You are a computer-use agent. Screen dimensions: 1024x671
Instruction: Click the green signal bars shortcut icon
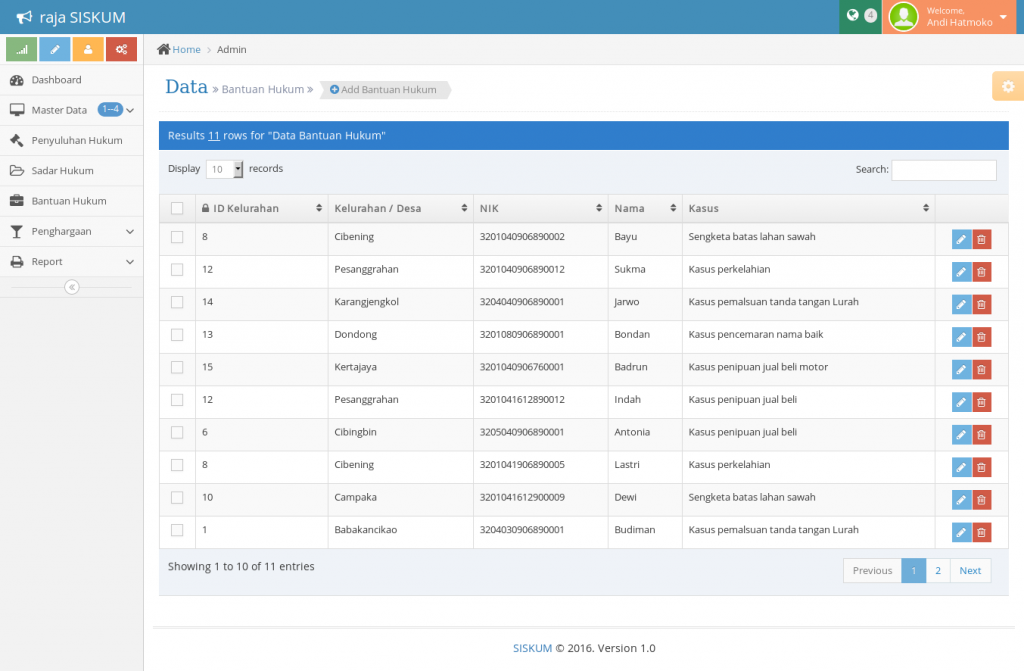[21, 49]
